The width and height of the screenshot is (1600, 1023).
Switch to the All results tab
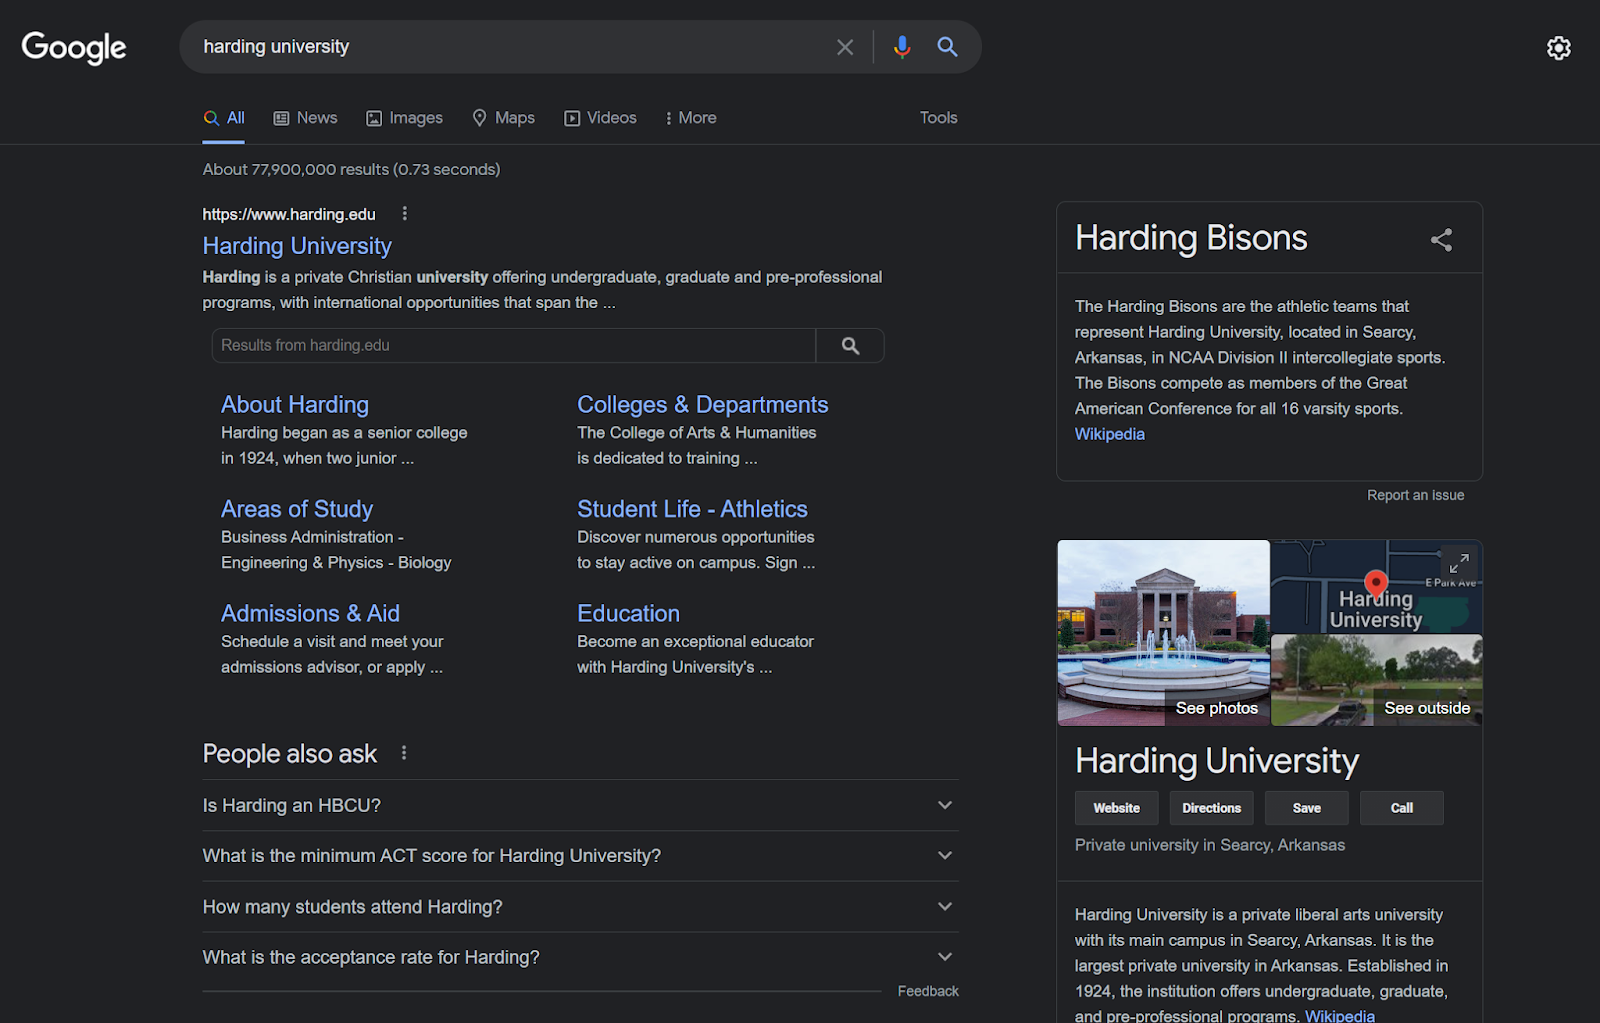pos(224,118)
